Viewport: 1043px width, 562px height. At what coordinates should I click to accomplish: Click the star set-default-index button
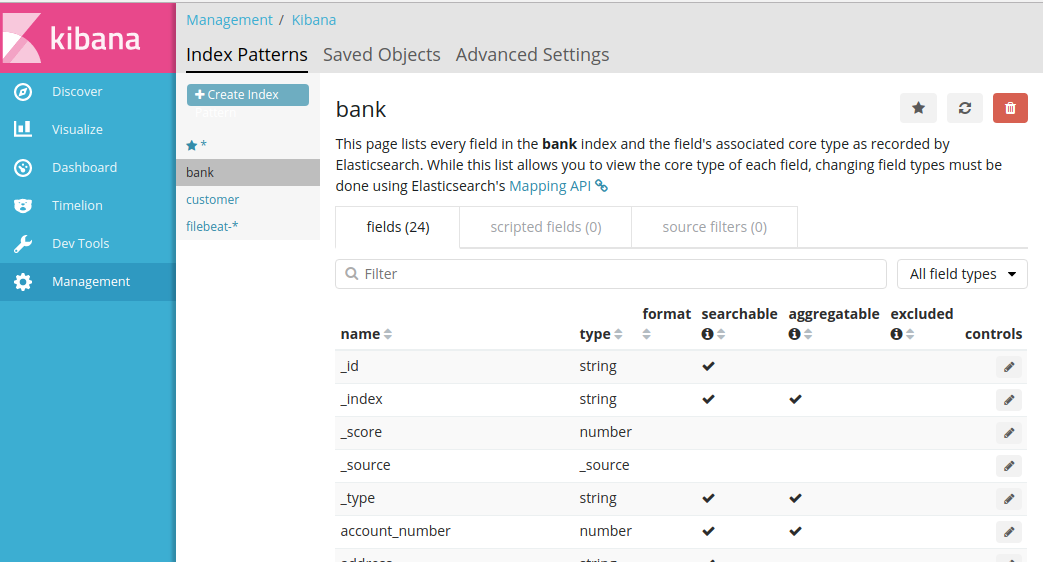[918, 108]
